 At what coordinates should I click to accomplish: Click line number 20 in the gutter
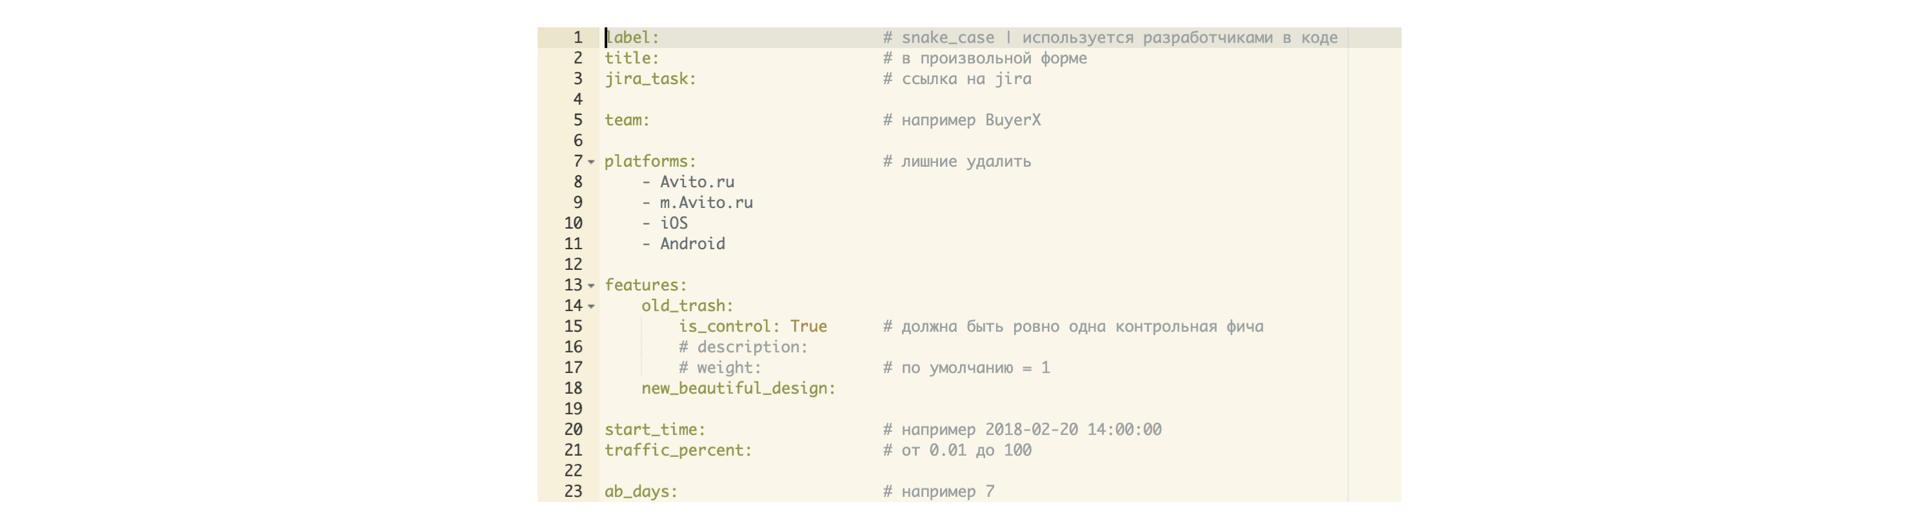573,430
